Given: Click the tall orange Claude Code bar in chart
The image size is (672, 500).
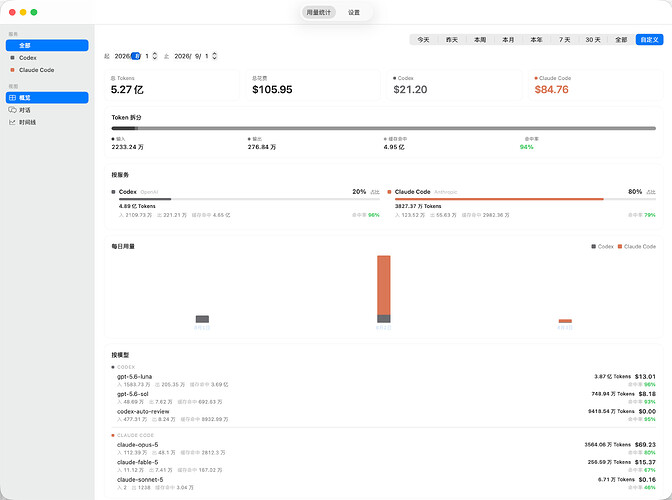Looking at the screenshot, I should 384,285.
